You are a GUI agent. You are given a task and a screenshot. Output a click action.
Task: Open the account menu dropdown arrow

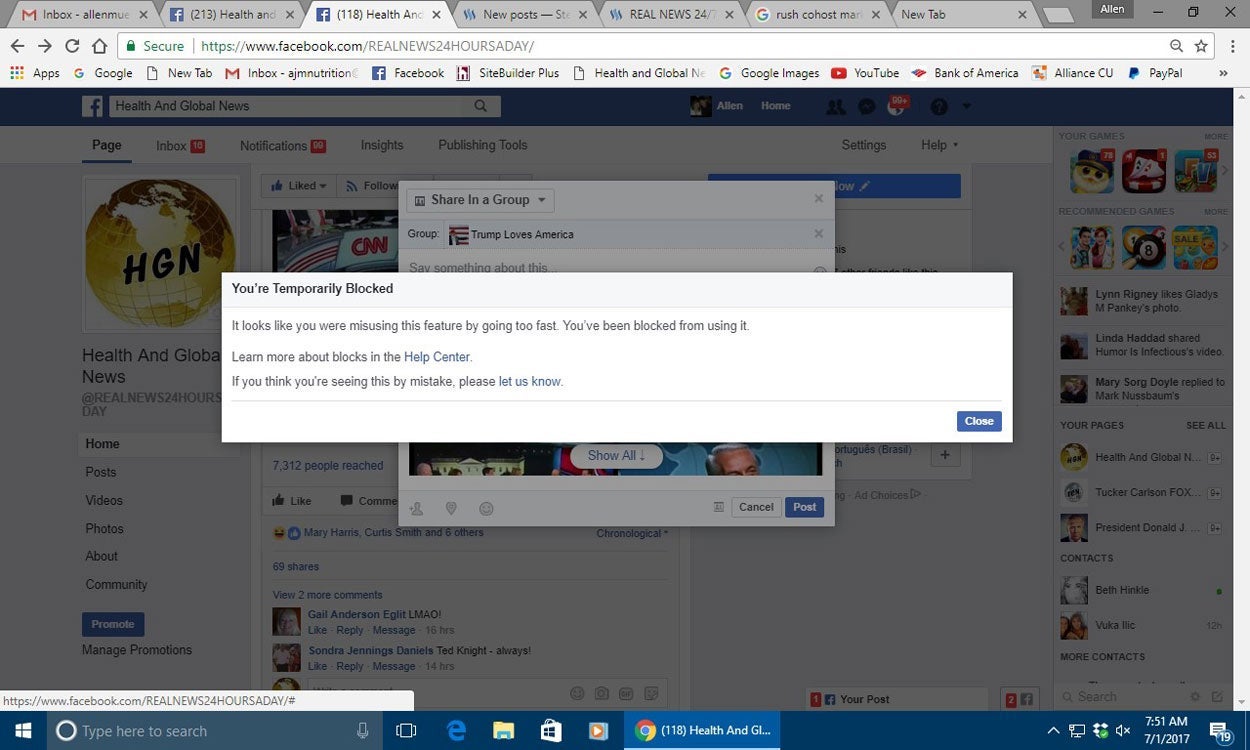pos(967,106)
